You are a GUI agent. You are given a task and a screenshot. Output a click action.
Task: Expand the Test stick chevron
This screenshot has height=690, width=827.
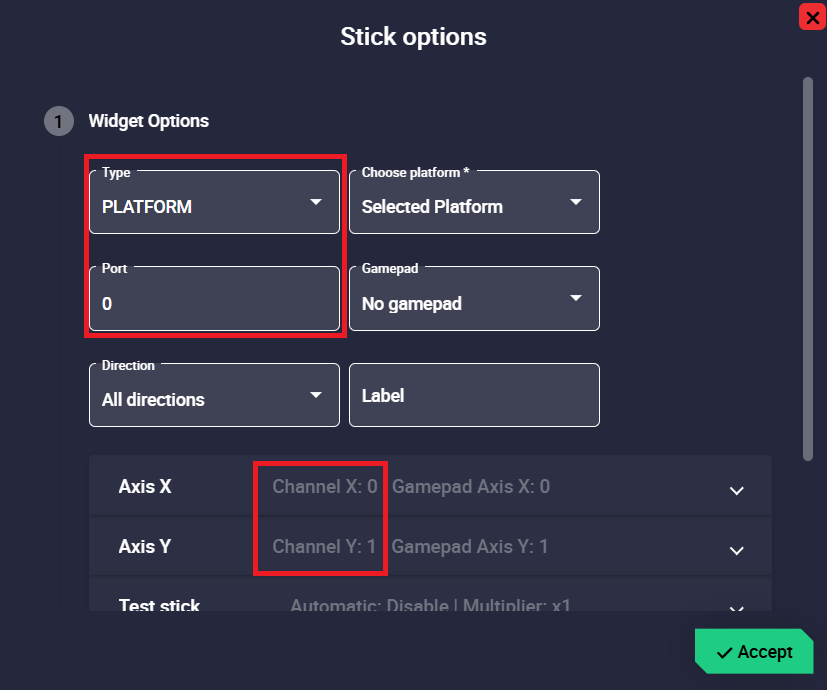click(737, 608)
